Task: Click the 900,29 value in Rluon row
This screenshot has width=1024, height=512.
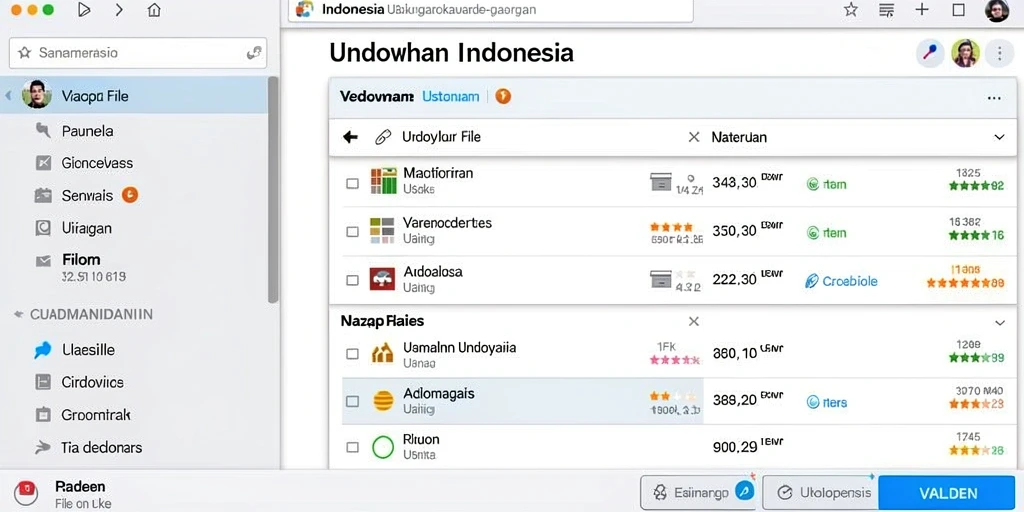Action: (735, 447)
